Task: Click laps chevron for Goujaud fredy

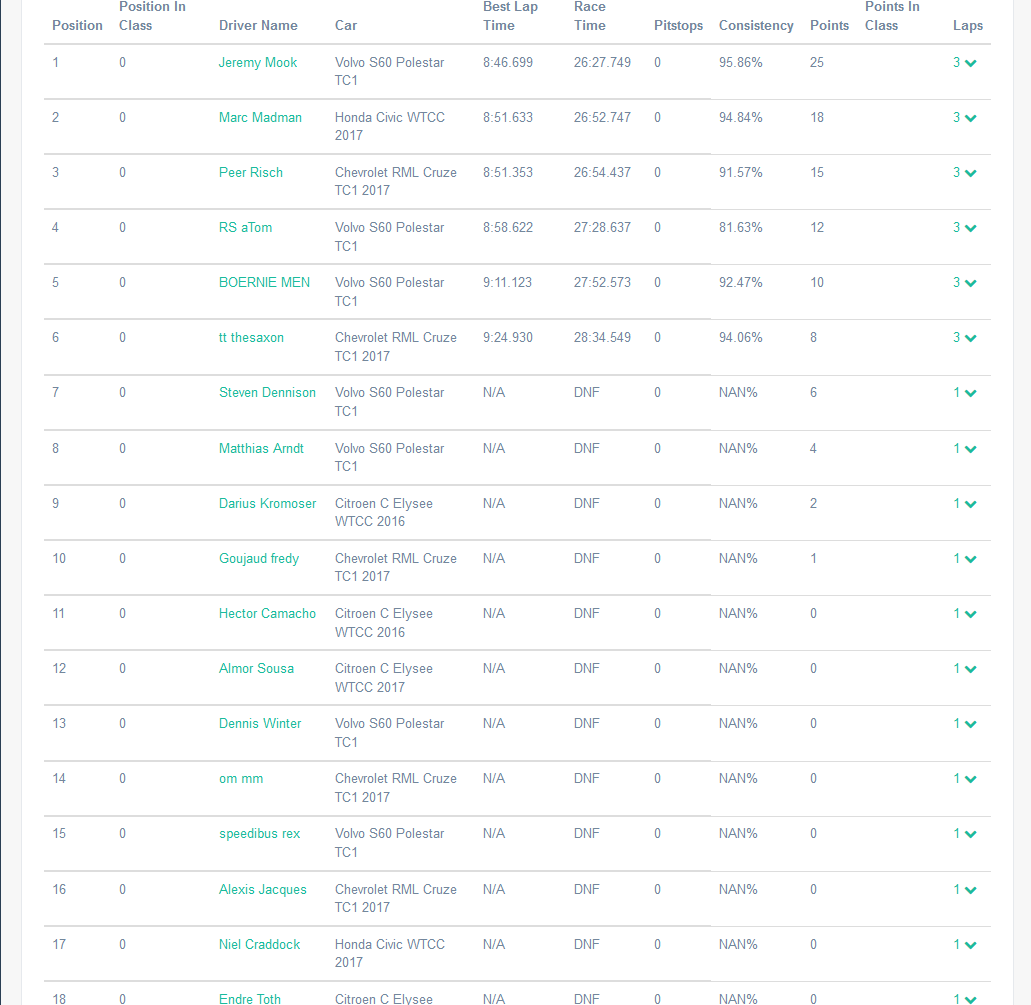Action: 970,559
